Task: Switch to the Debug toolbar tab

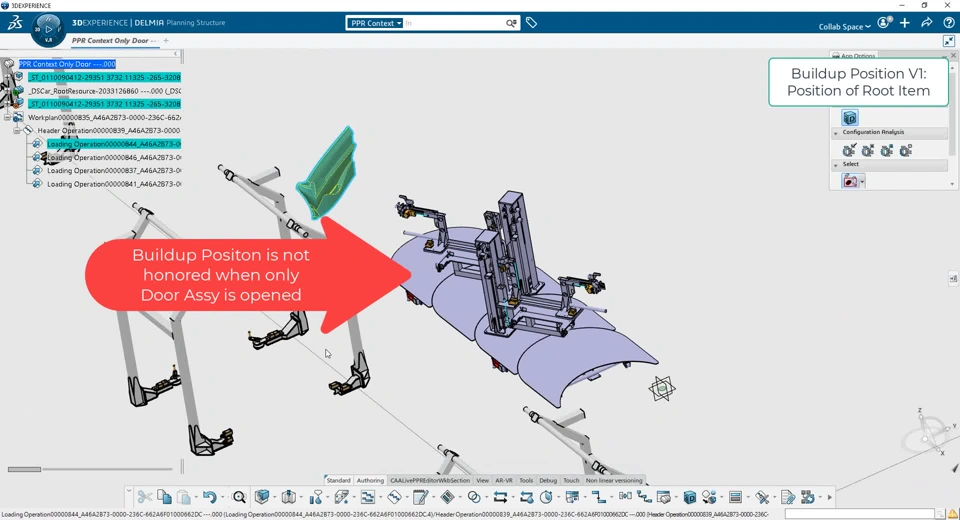Action: click(548, 480)
